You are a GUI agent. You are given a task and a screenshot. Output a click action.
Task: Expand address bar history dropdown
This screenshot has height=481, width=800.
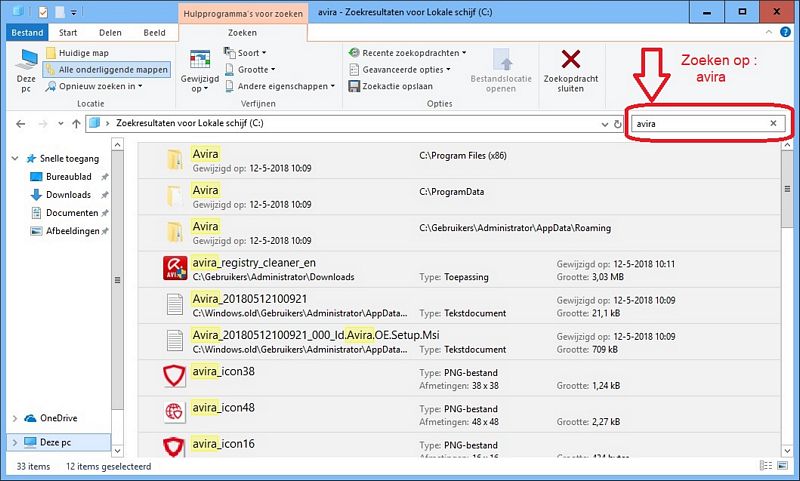[x=605, y=124]
